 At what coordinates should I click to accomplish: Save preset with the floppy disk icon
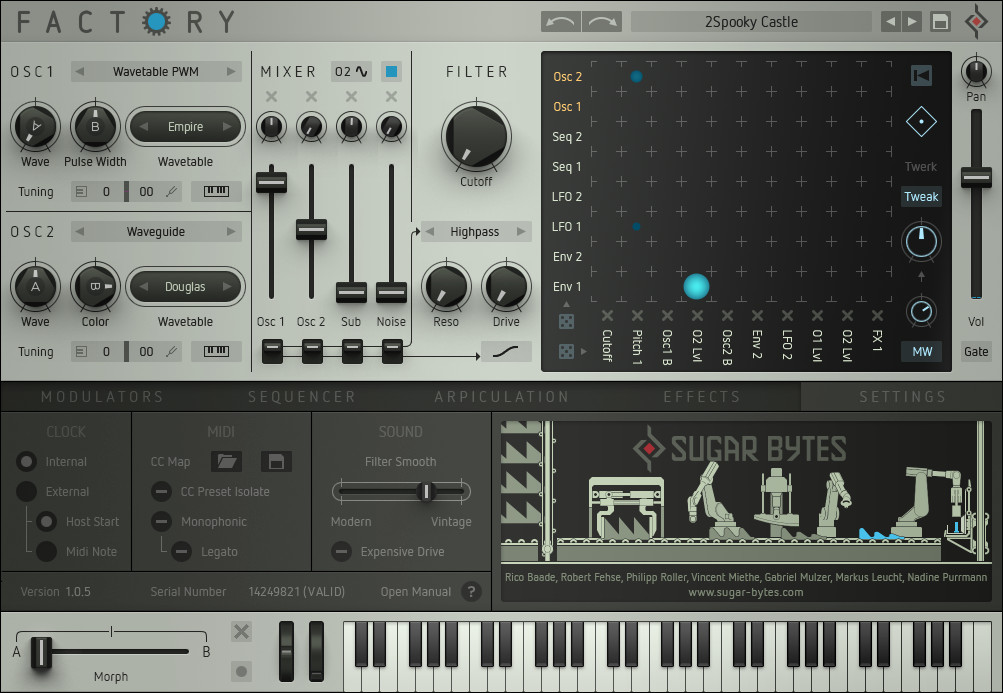click(940, 22)
